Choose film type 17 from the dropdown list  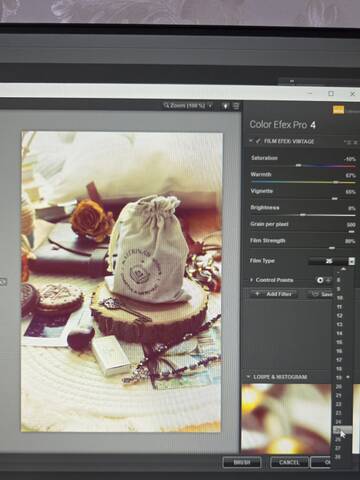(x=339, y=360)
